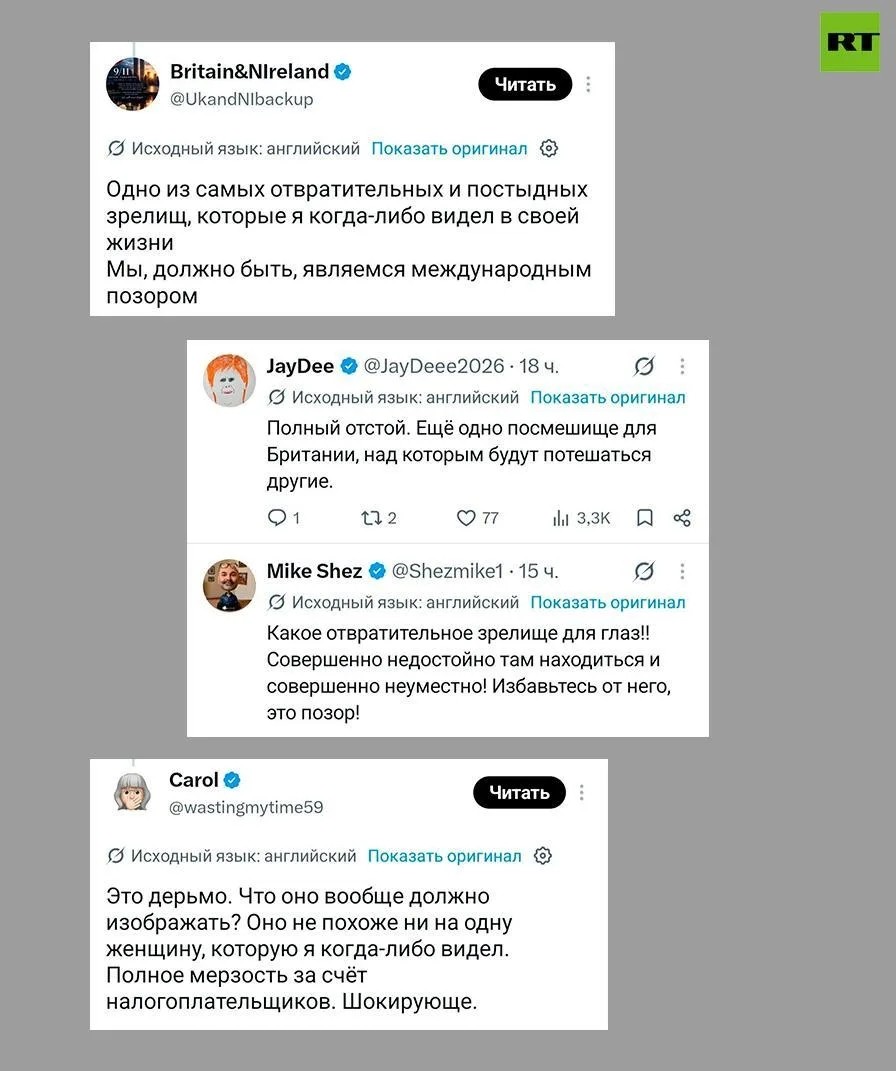Bookmark the JayDee post
The width and height of the screenshot is (896, 1071).
coord(645,518)
